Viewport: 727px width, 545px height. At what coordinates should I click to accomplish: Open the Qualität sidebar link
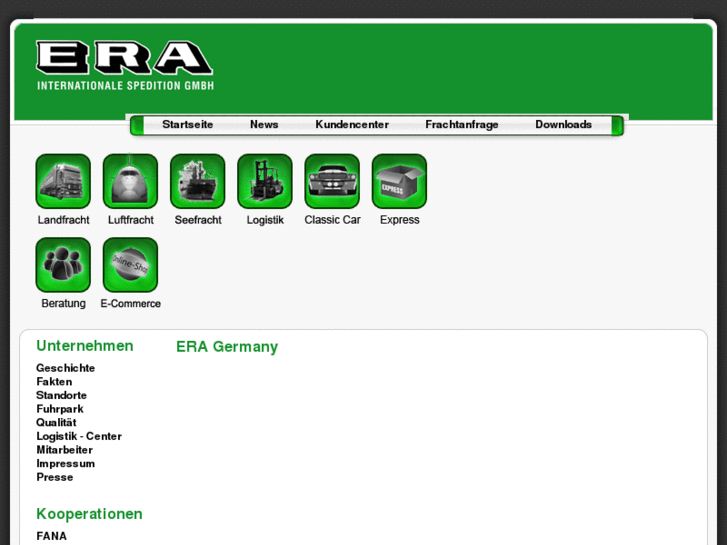coord(56,423)
